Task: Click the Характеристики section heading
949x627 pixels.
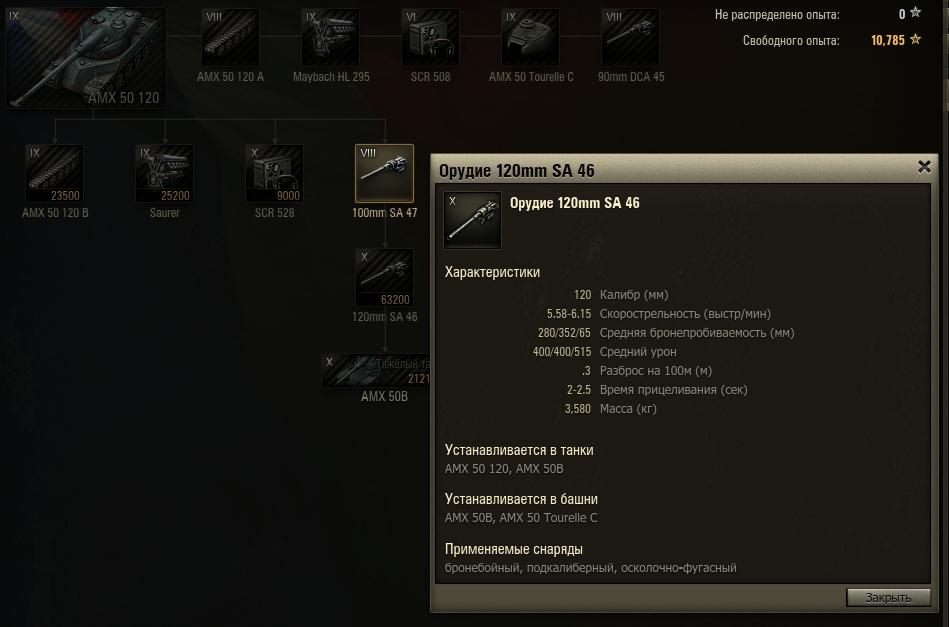Action: tap(492, 272)
